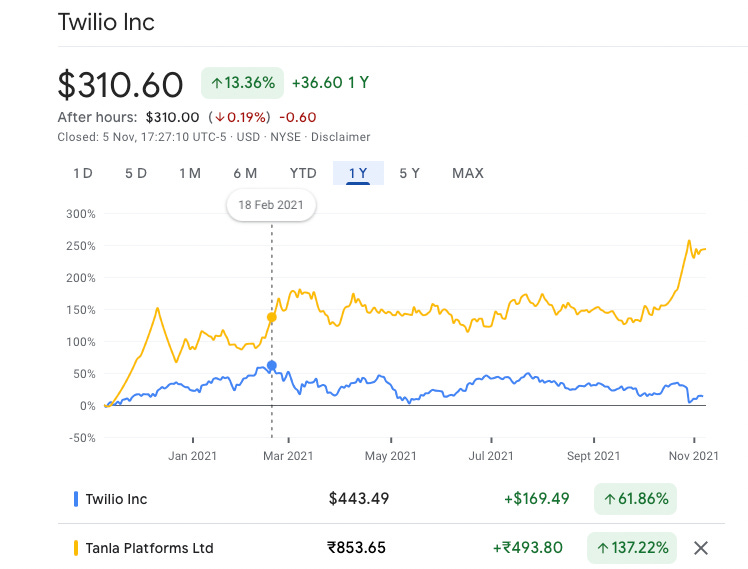748x569 pixels.
Task: Switch to the 6 M range tab
Action: click(x=245, y=173)
